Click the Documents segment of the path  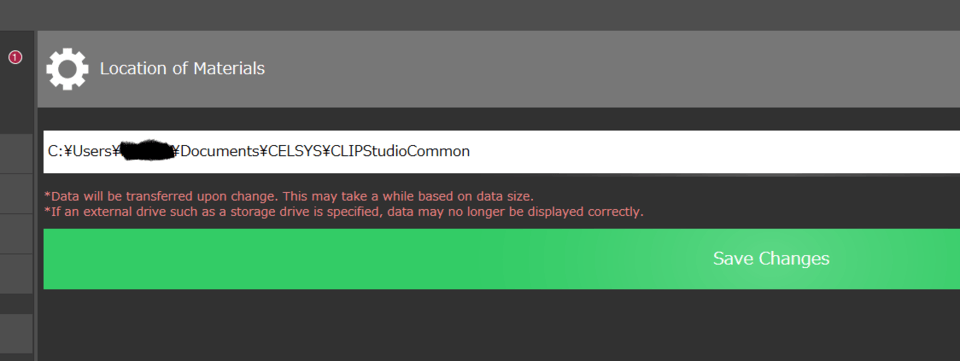219,151
